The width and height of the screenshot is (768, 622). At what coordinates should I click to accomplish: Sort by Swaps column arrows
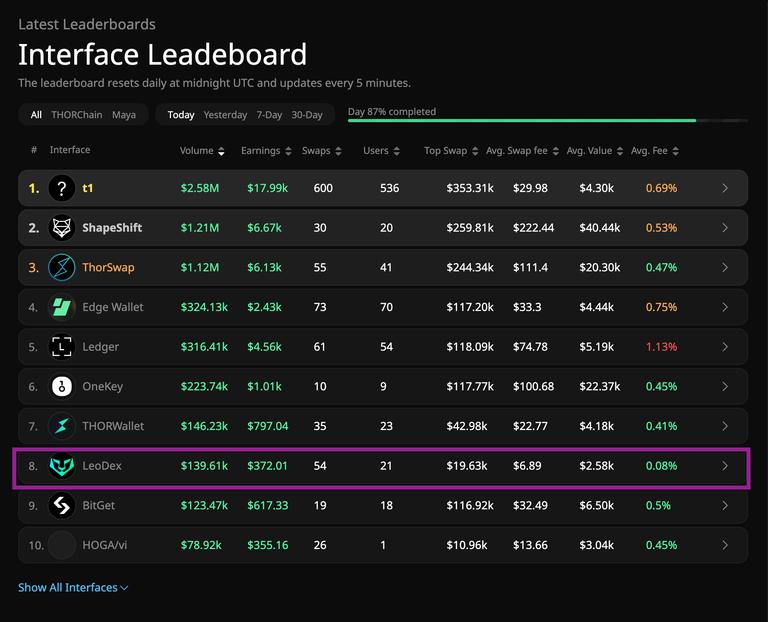[x=338, y=151]
